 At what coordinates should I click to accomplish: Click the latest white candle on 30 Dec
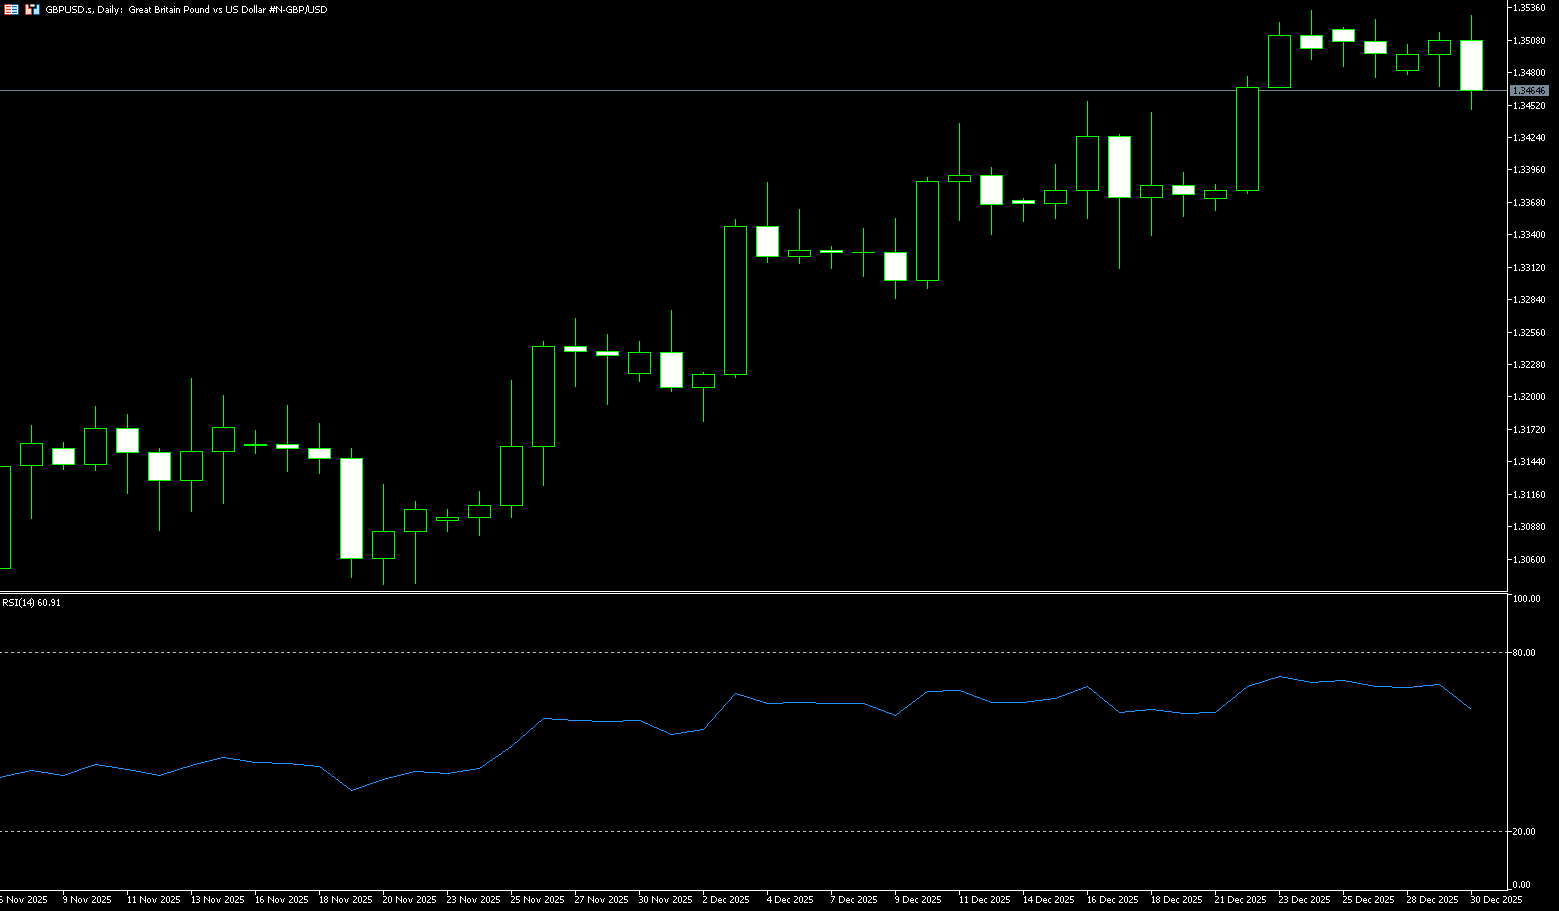click(1471, 65)
